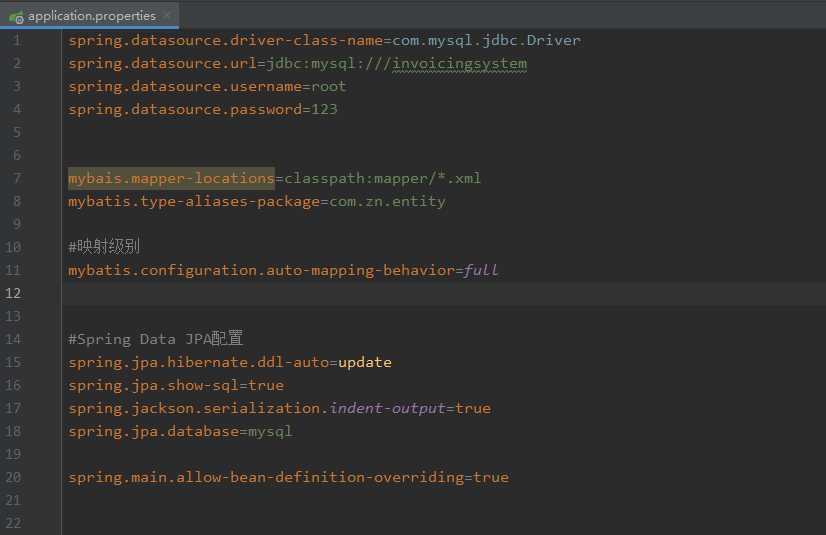Viewport: 826px width, 535px height.
Task: Click the spring.jackson.serialization.indent-output key
Action: [x=257, y=409]
